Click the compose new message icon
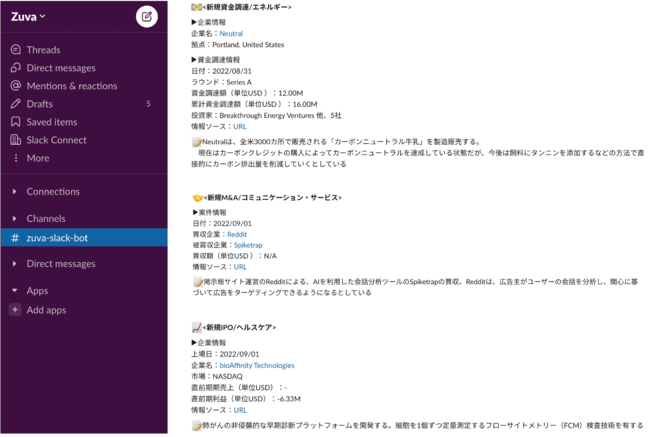Viewport: 650px width, 437px height. 147,17
